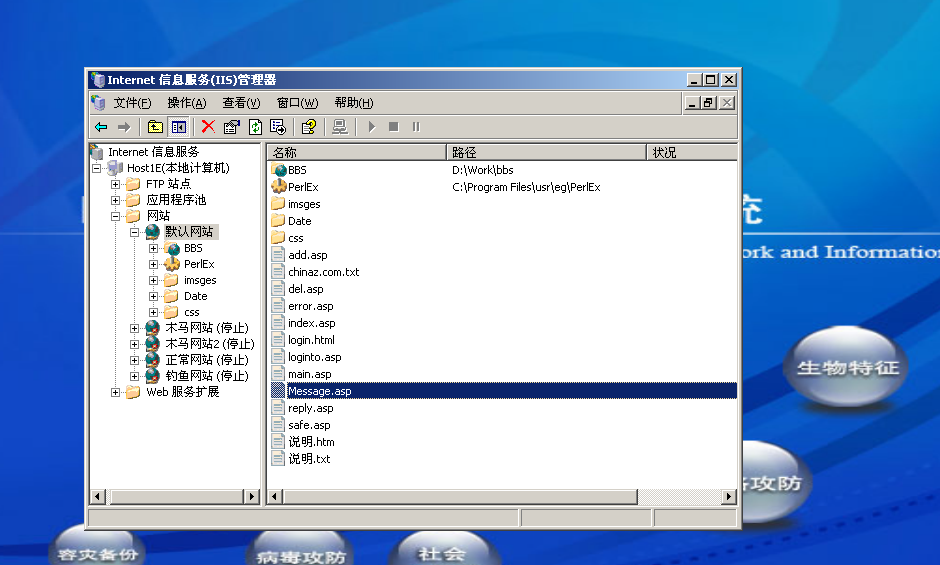Toggle the console tree pane icon
This screenshot has height=565, width=940.
(179, 127)
